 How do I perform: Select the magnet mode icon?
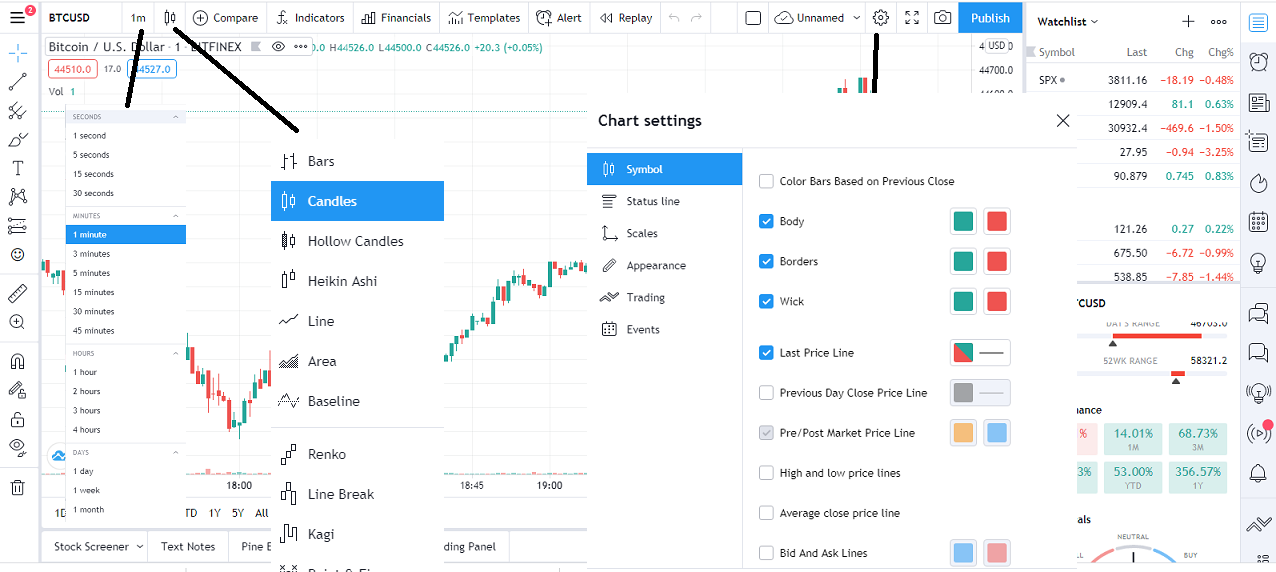tap(17, 362)
